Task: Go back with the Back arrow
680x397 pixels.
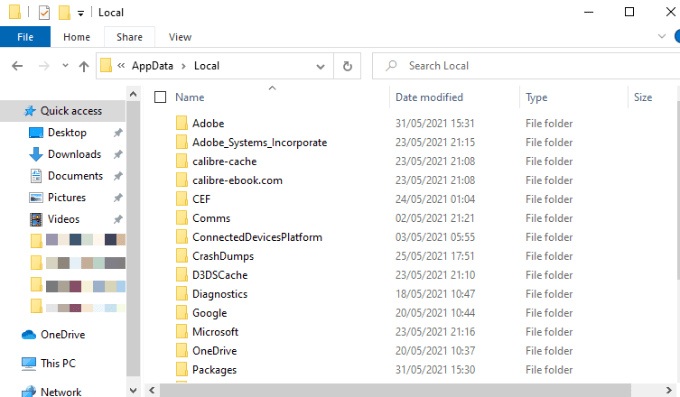Action: point(17,66)
